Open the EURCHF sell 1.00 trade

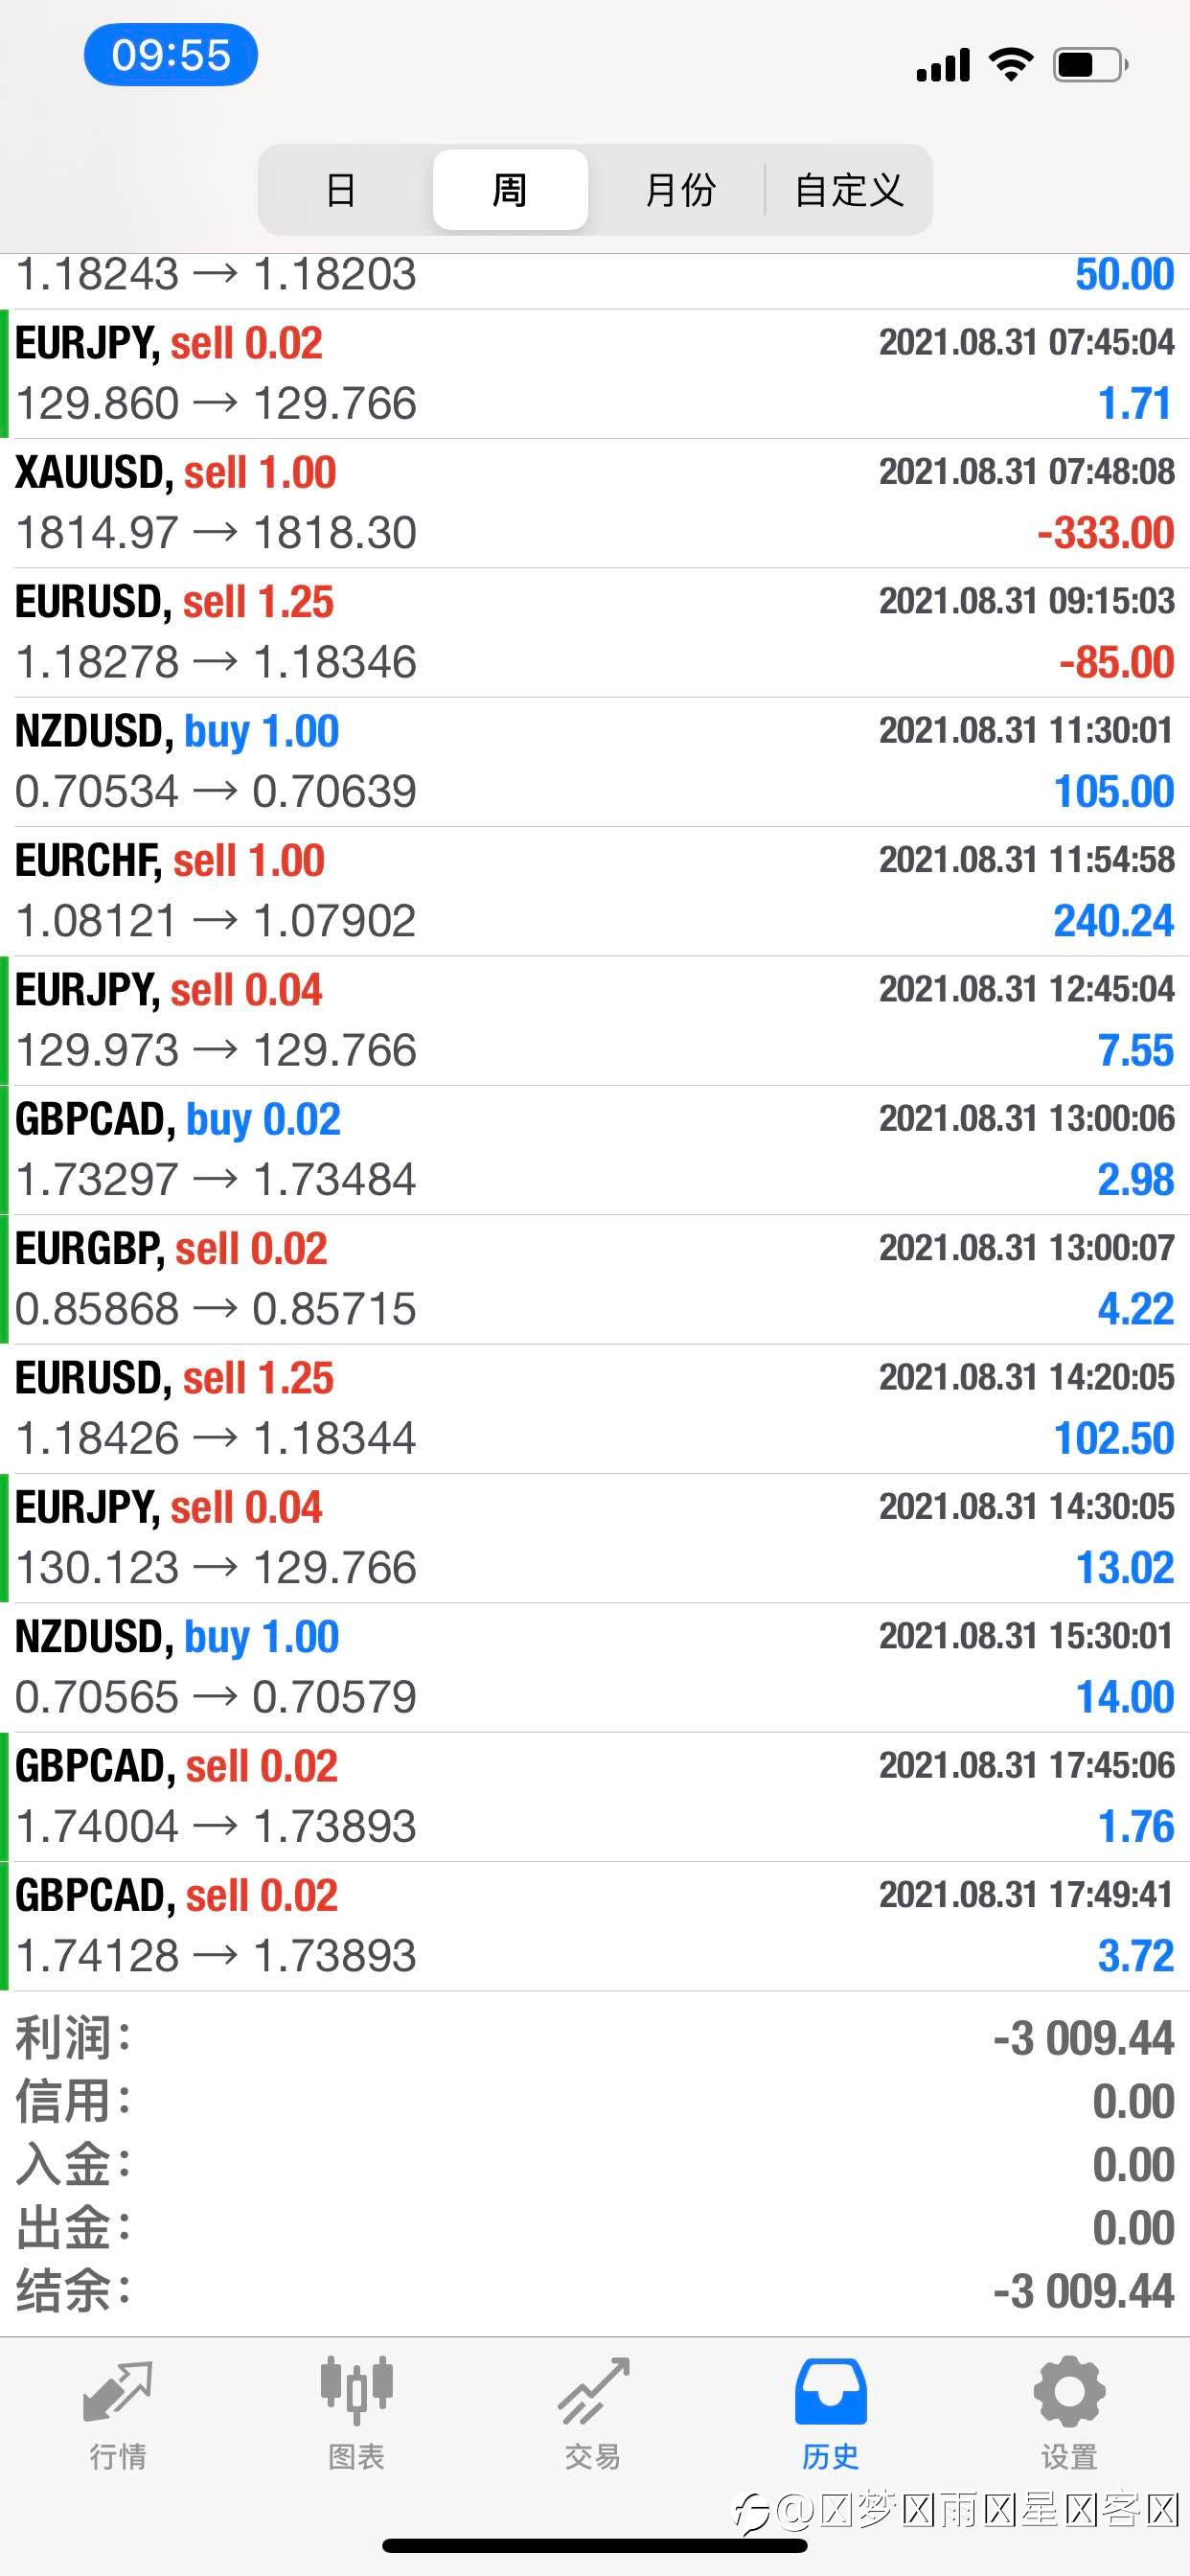(x=595, y=891)
